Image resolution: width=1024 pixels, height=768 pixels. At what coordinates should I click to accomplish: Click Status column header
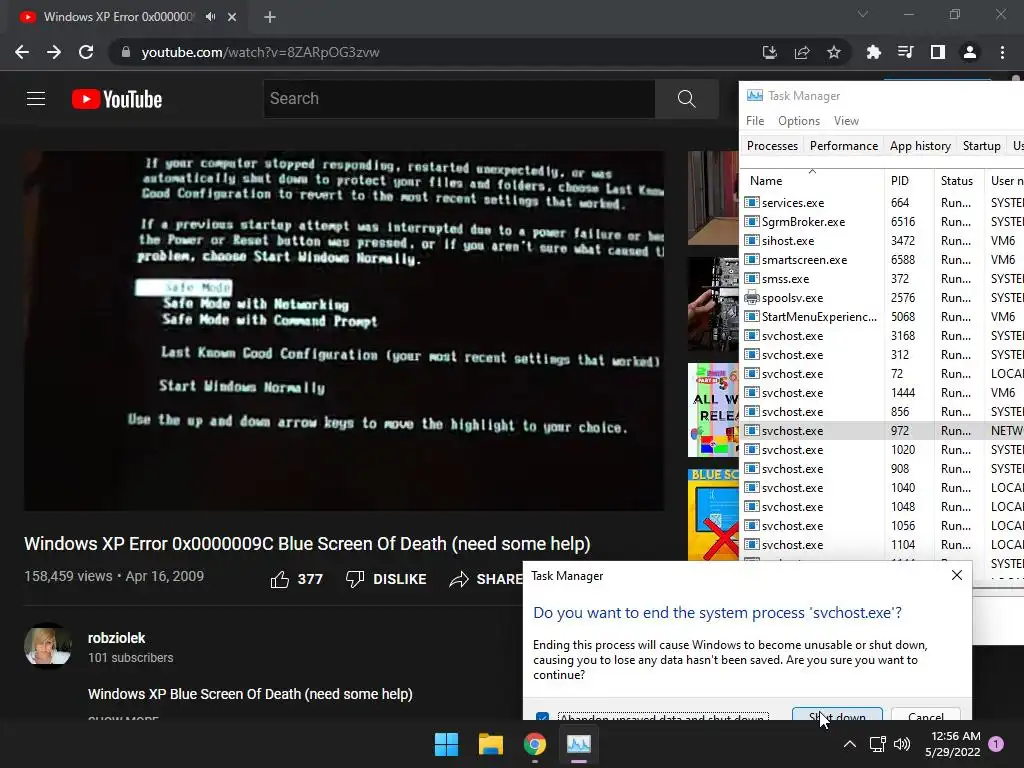(957, 181)
